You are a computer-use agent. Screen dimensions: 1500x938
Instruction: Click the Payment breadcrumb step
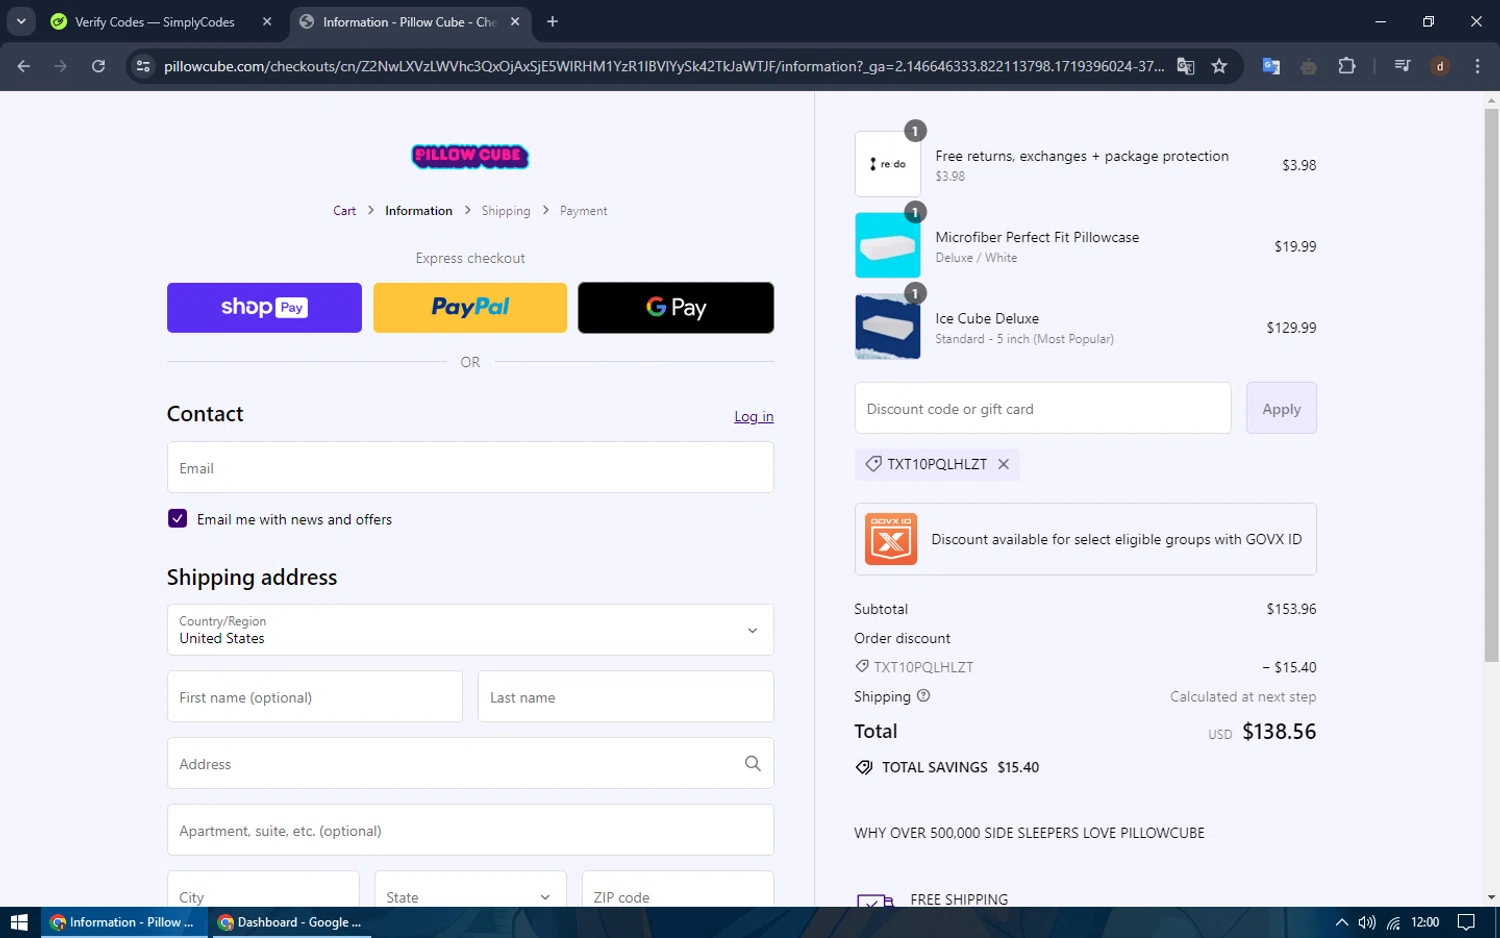tap(583, 211)
